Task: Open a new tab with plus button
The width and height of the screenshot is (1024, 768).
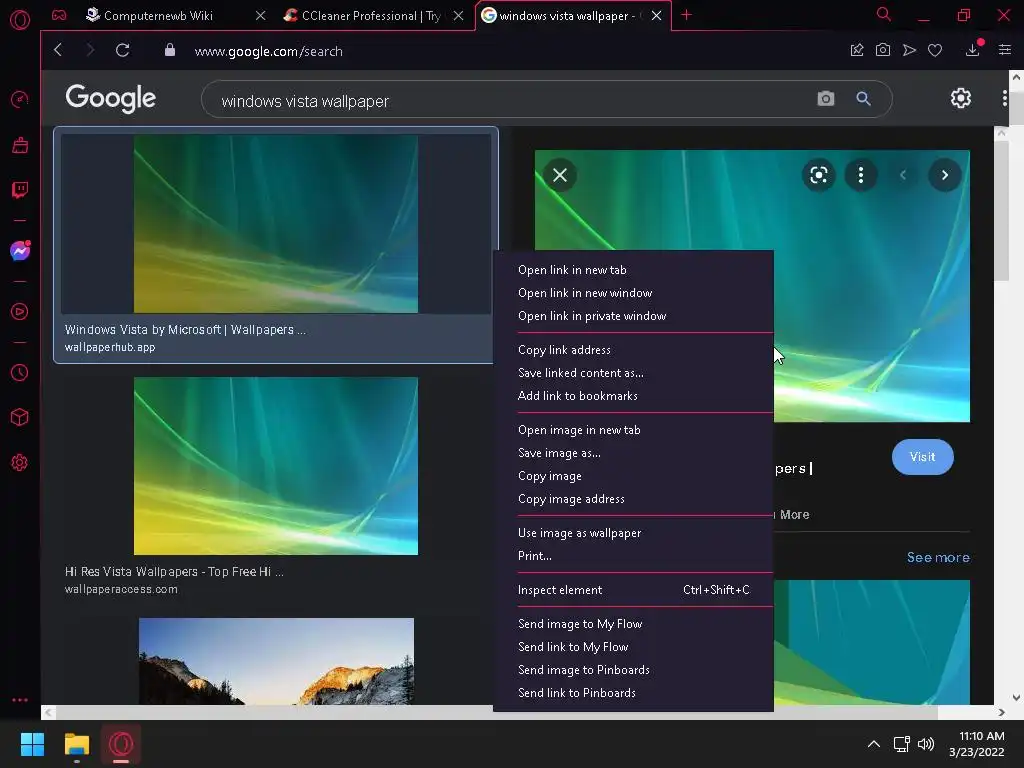Action: point(686,15)
